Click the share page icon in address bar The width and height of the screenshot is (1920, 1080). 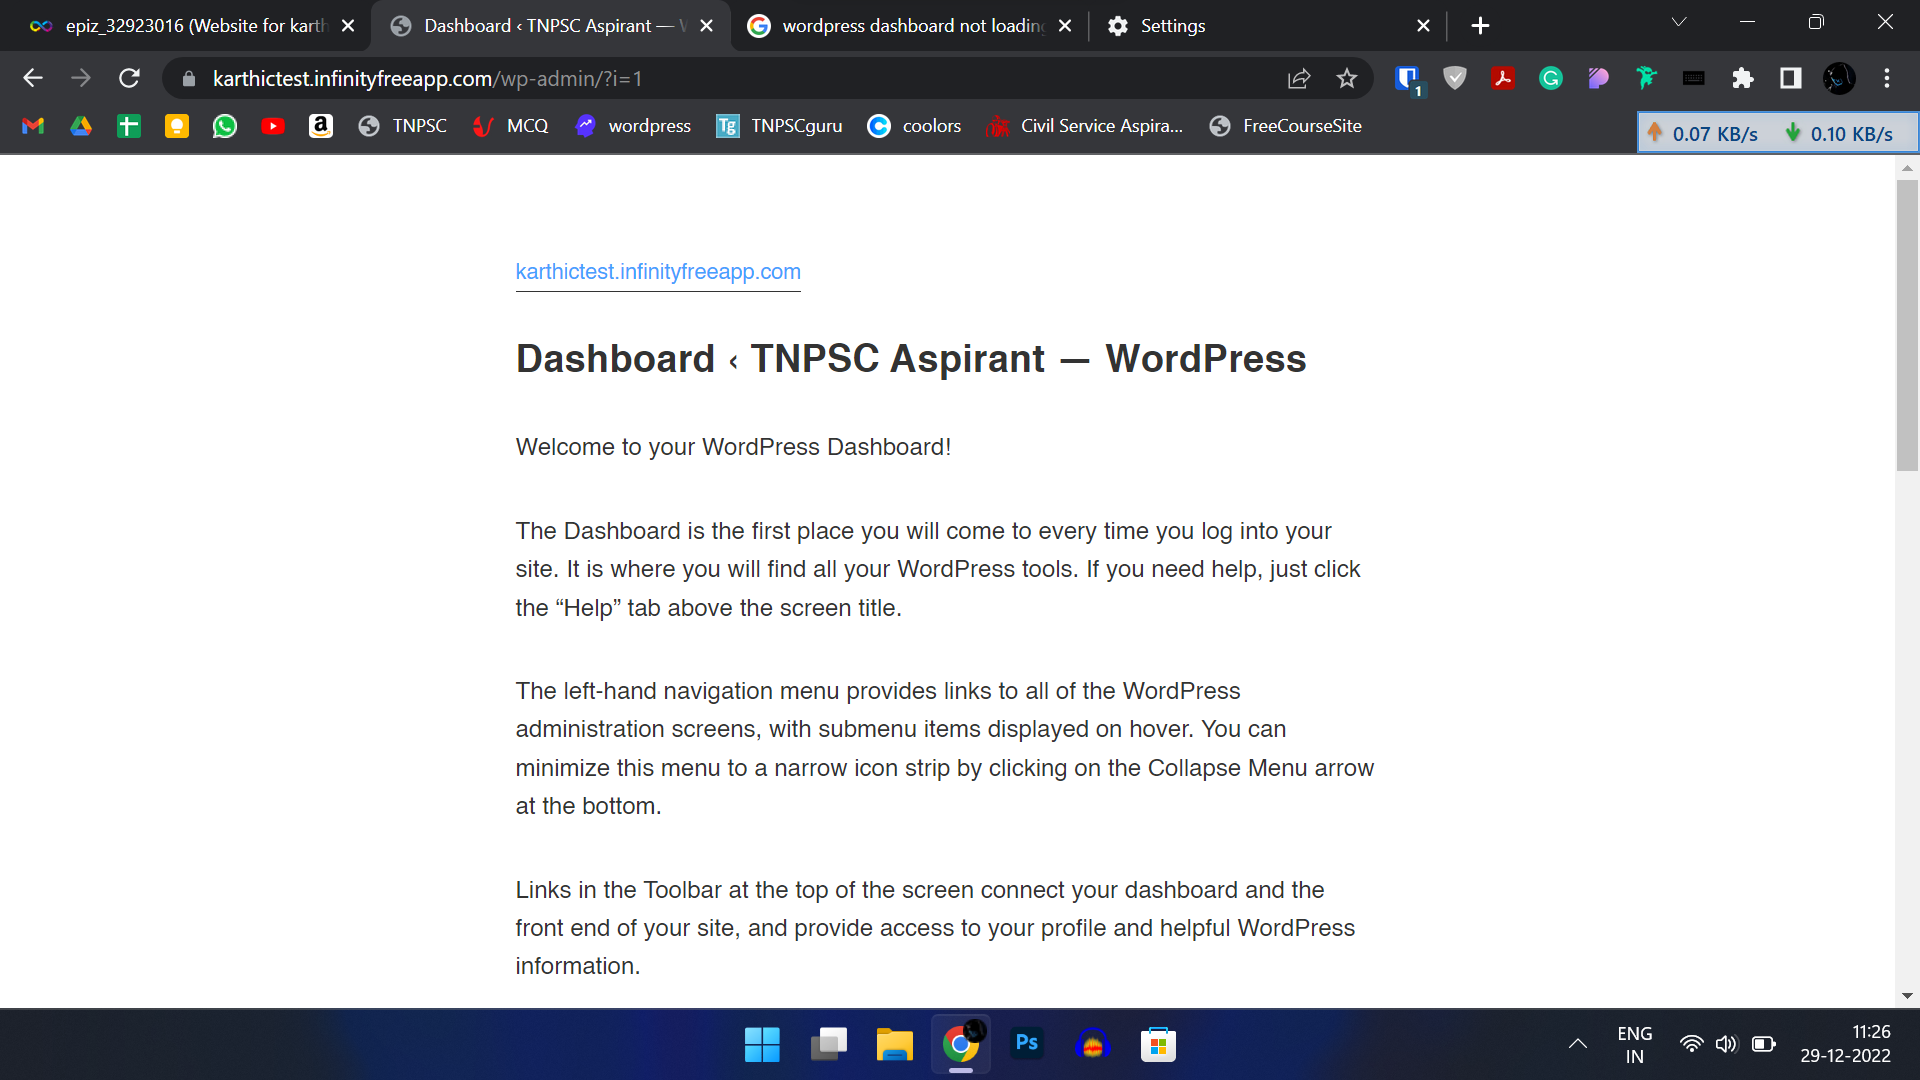click(x=1299, y=78)
